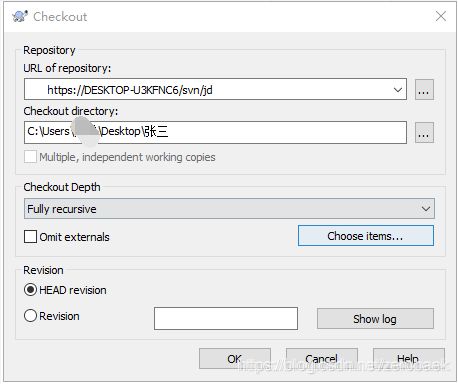Select the Revision radio button
Viewport: 458px width, 384px height.
click(30, 315)
